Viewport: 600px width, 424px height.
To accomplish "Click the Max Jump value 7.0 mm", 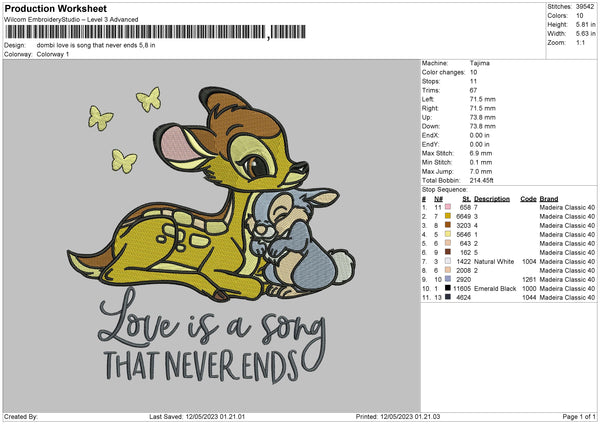I will [x=481, y=171].
